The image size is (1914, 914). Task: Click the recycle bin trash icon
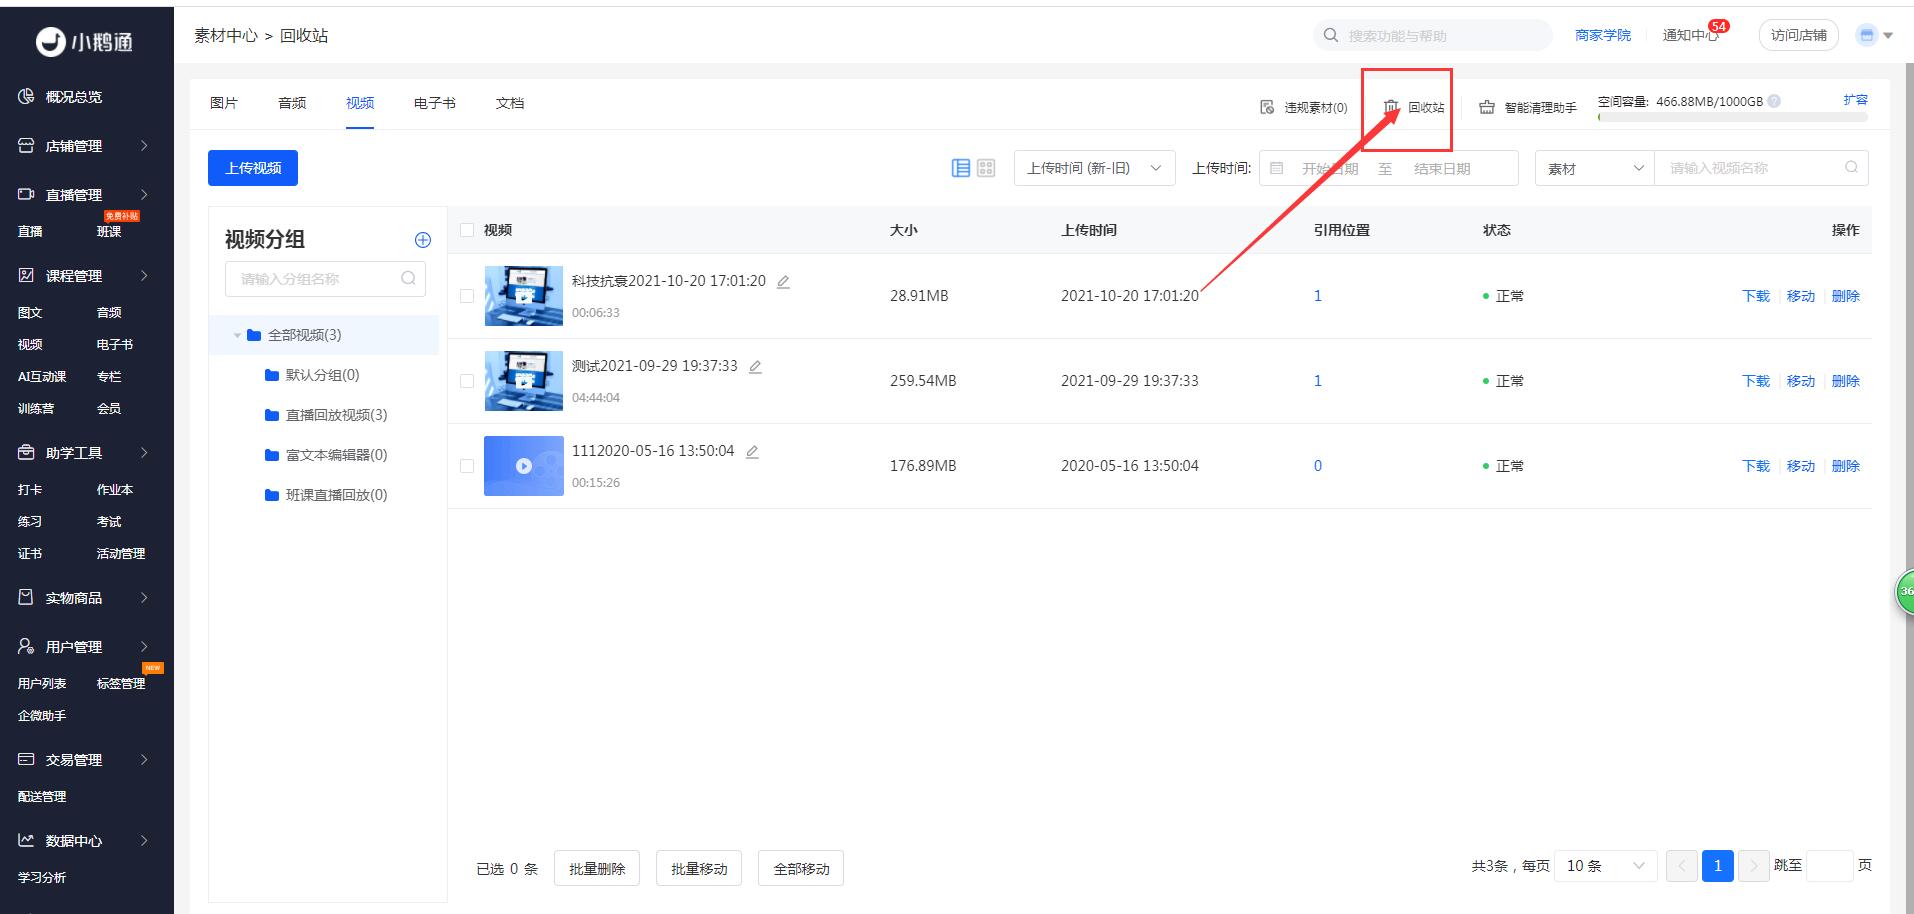click(x=1391, y=107)
